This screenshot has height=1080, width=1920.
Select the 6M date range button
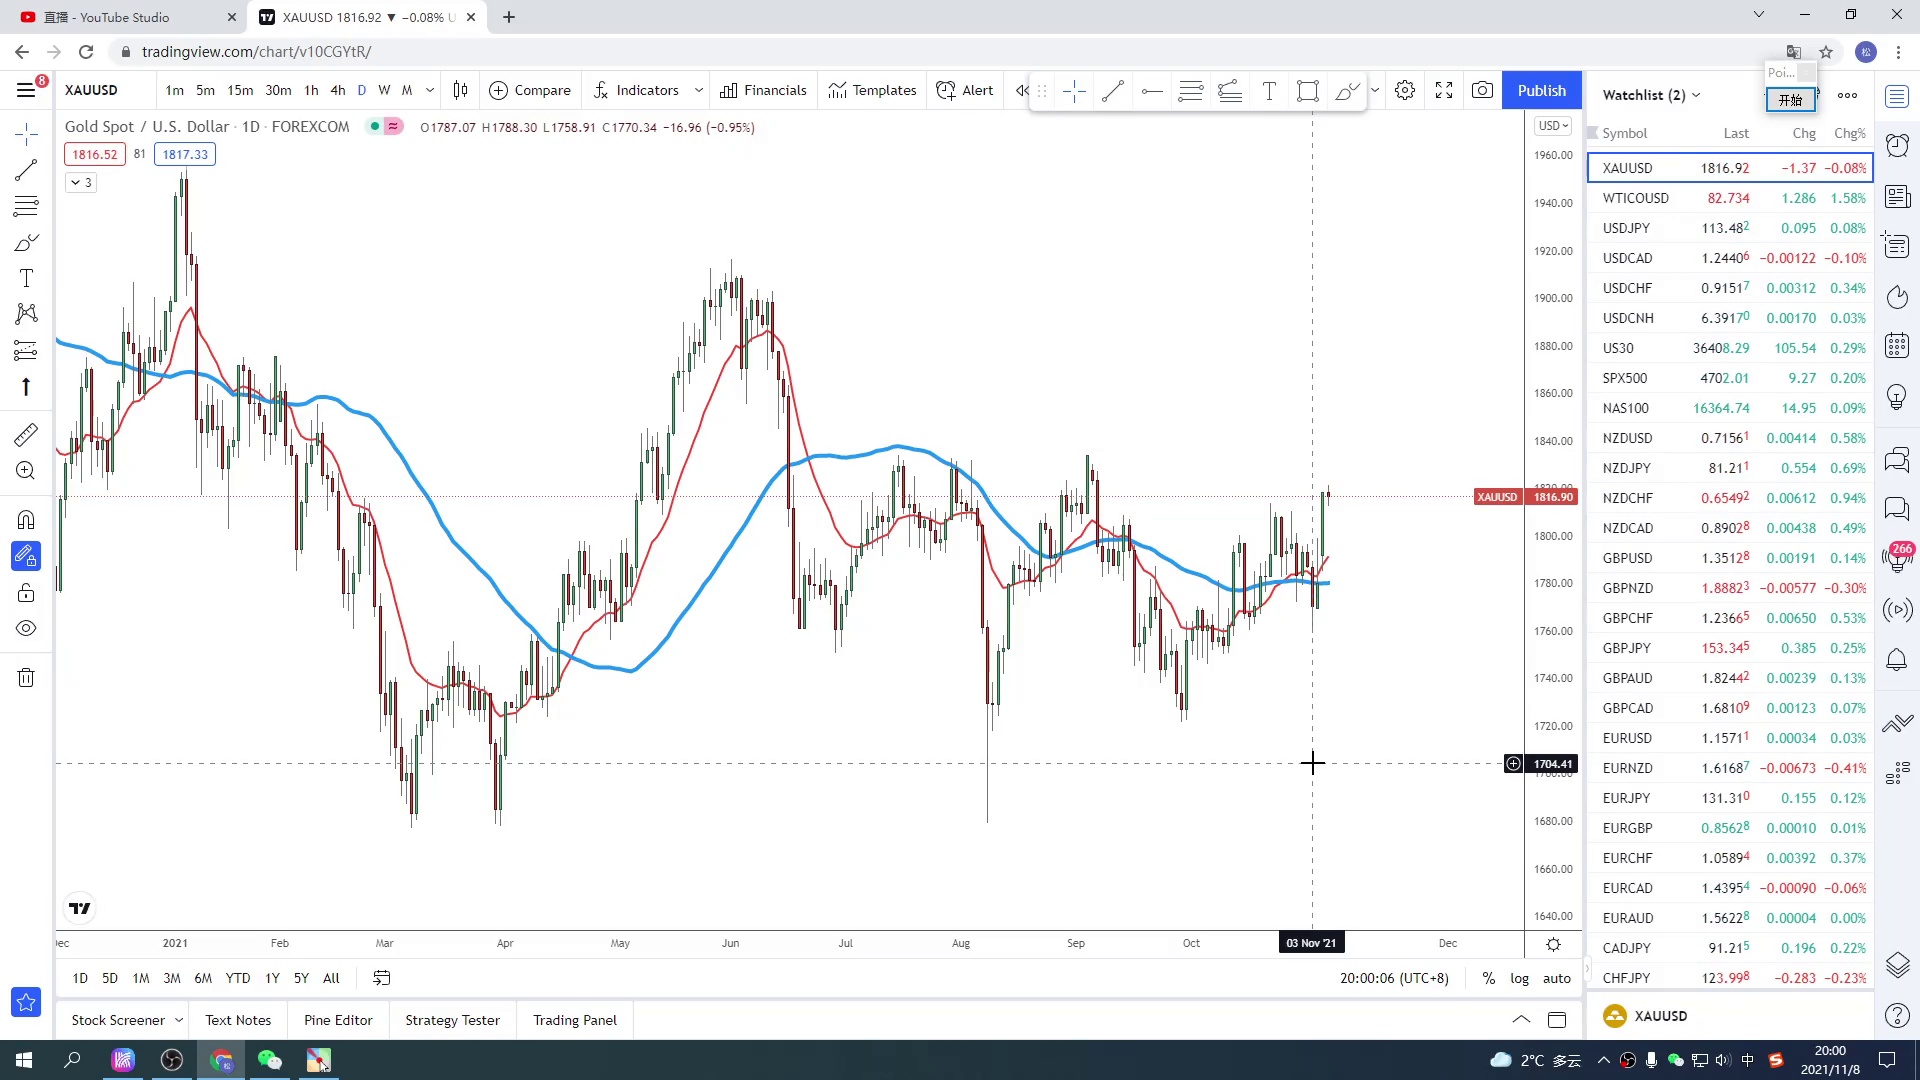tap(203, 978)
